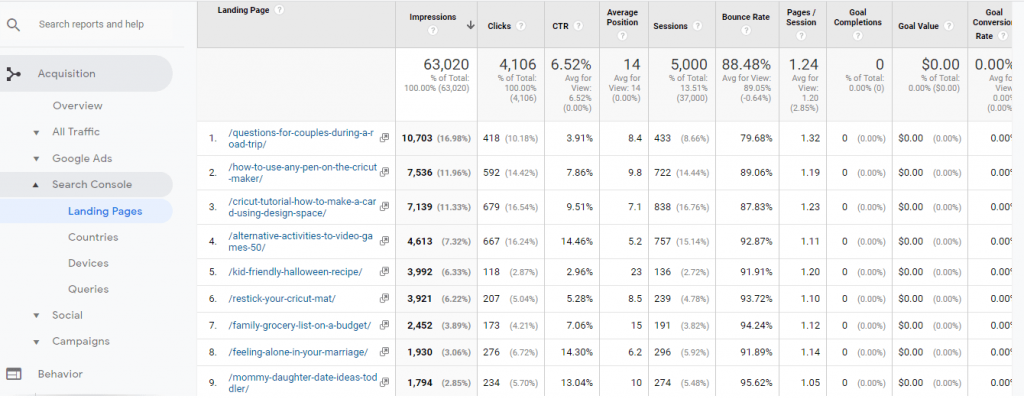Sort by Pages / Session column header

pyautogui.click(x=801, y=18)
